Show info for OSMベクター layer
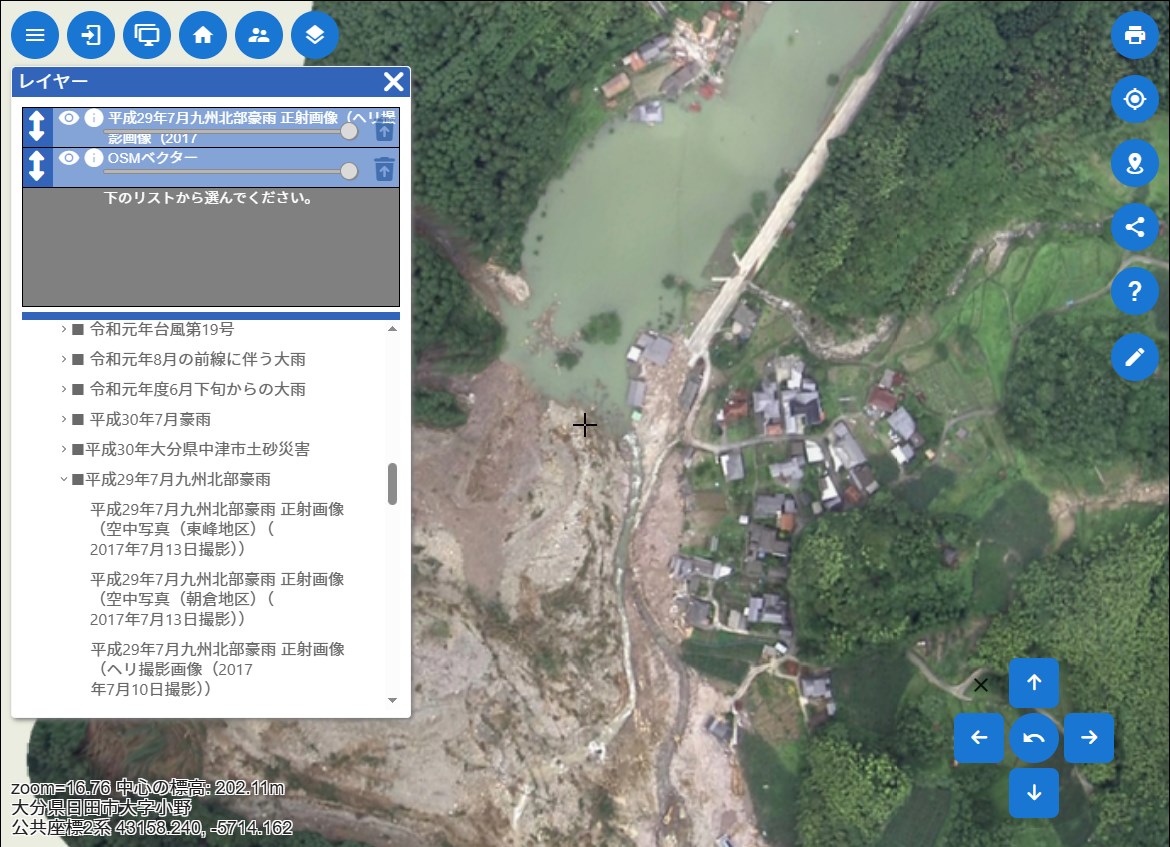This screenshot has height=847, width=1170. (94, 158)
